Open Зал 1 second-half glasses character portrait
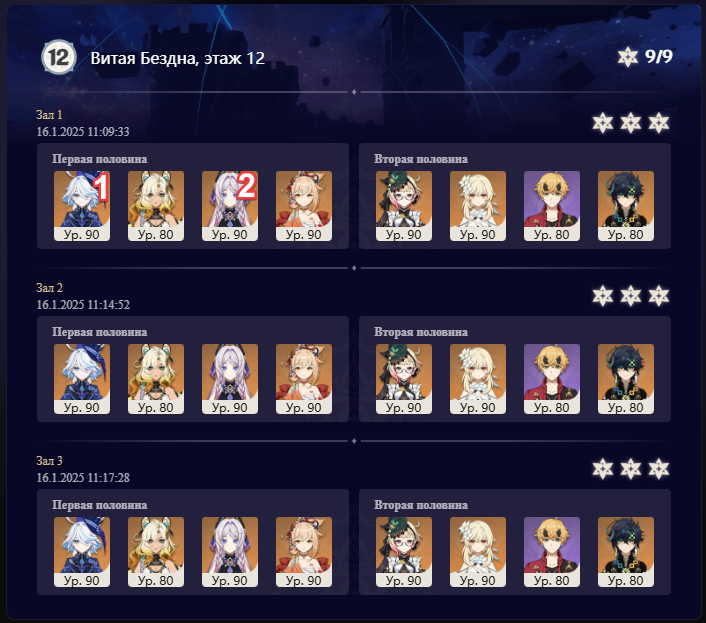The height and width of the screenshot is (623, 706). 404,206
